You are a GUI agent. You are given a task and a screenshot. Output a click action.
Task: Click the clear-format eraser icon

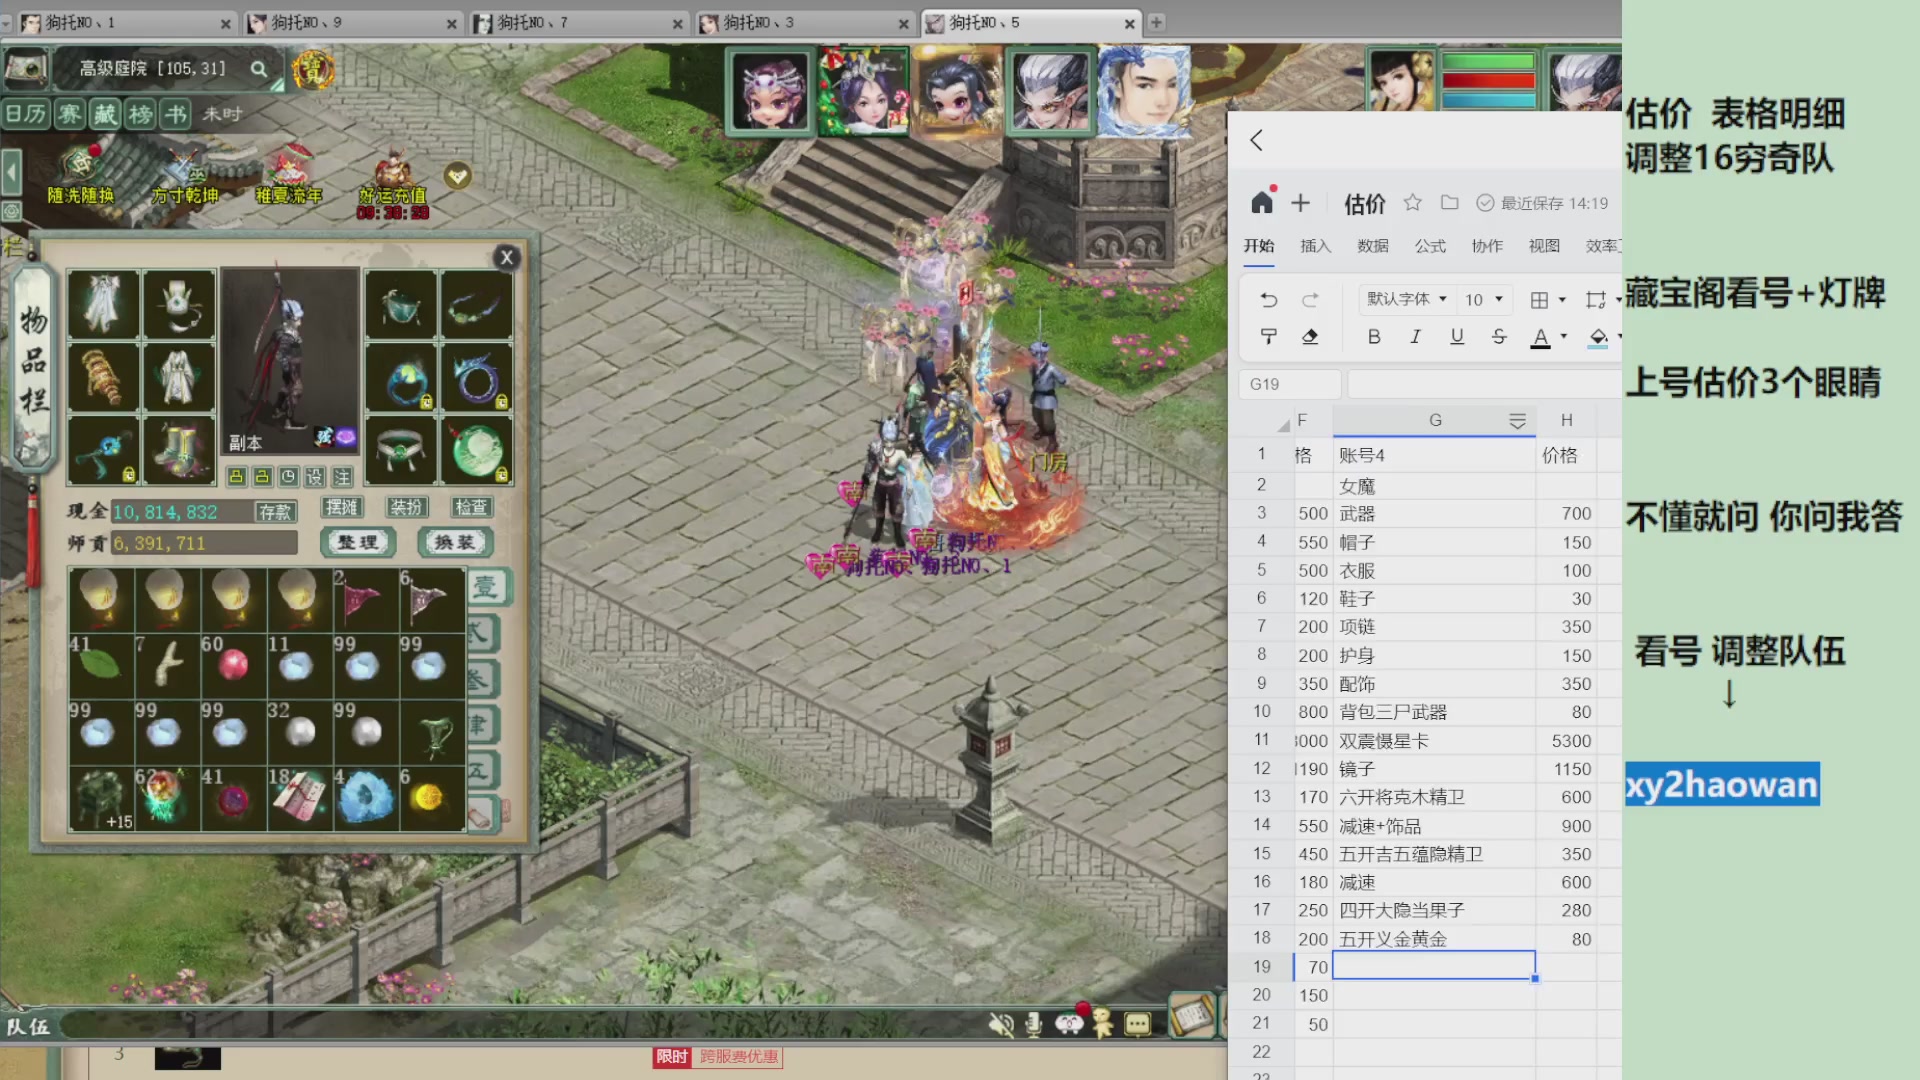[x=1310, y=337]
